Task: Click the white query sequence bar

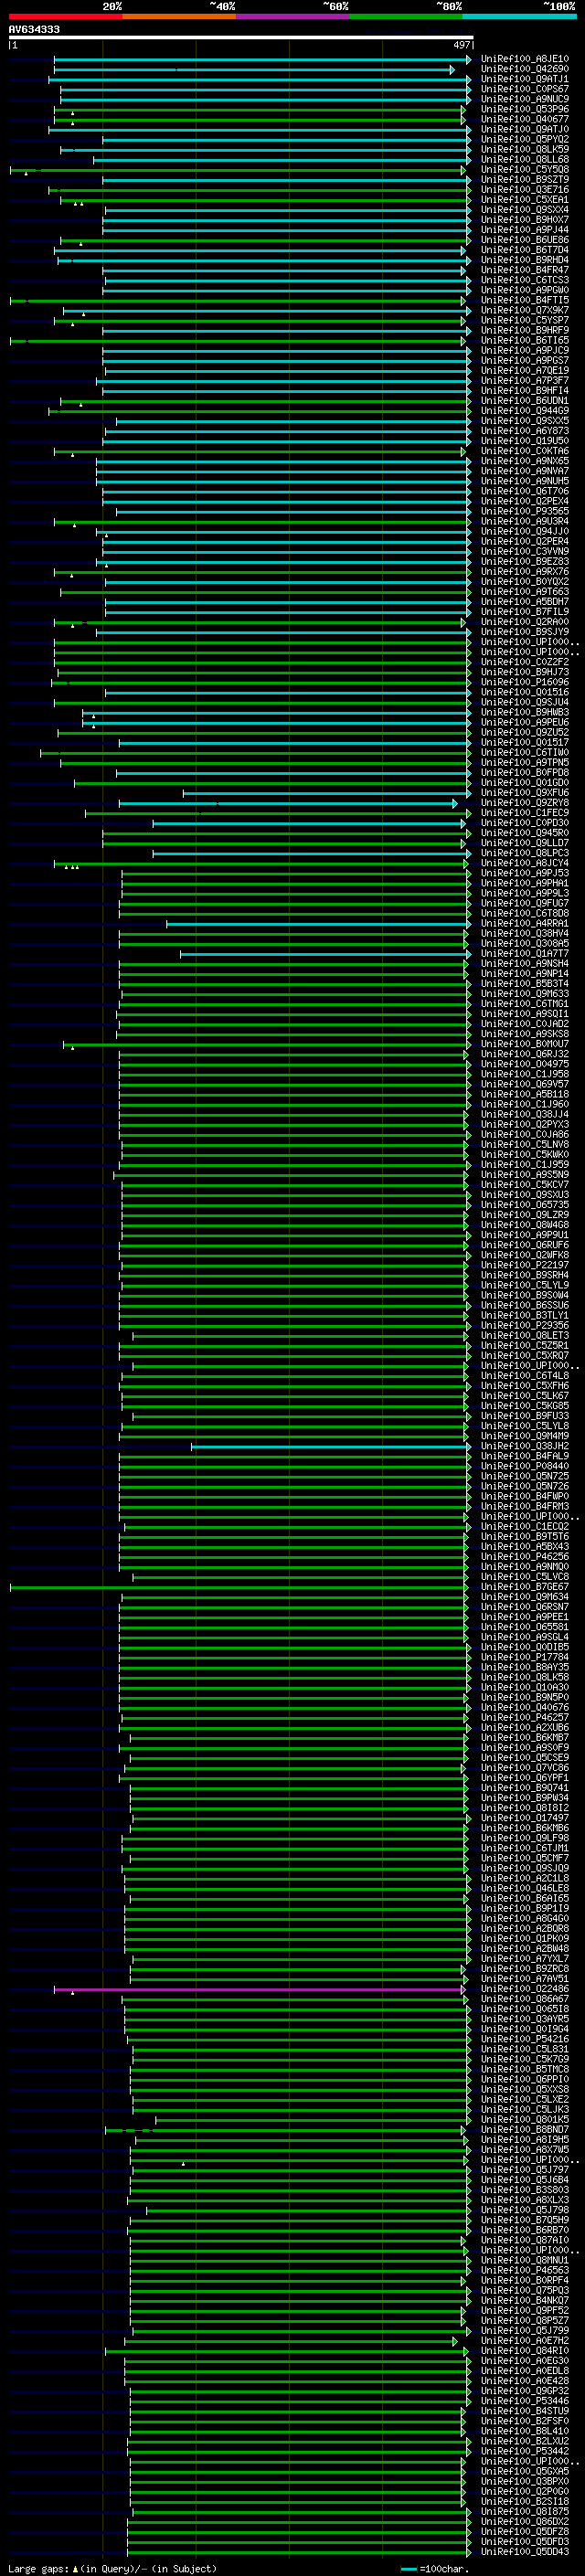Action: pos(241,38)
